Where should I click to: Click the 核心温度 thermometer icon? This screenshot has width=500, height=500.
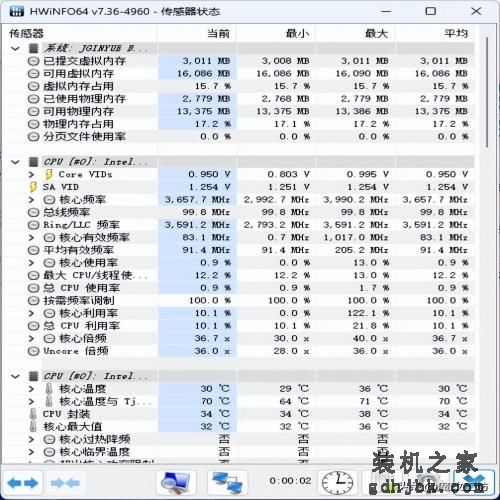click(x=49, y=389)
